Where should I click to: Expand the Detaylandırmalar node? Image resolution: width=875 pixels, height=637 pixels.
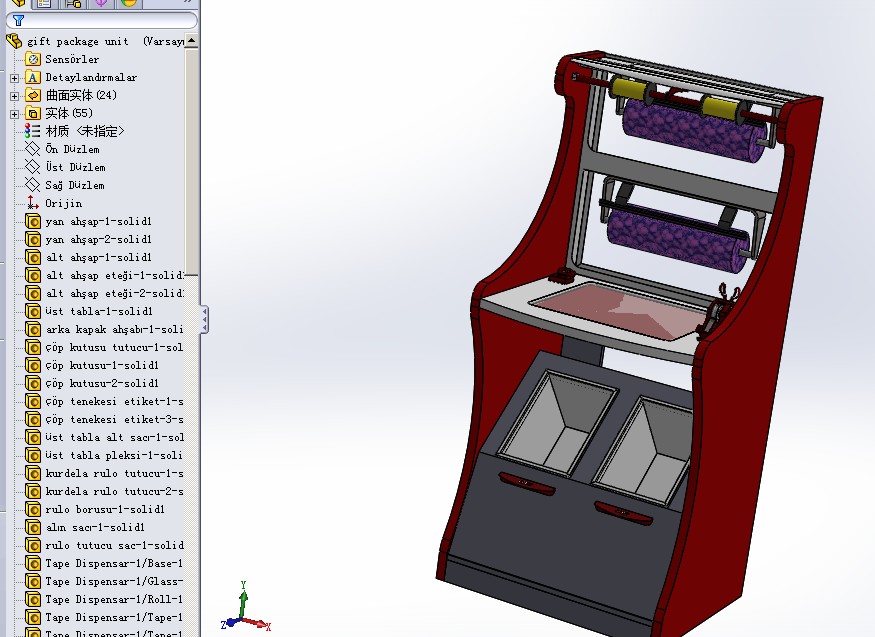(15, 78)
